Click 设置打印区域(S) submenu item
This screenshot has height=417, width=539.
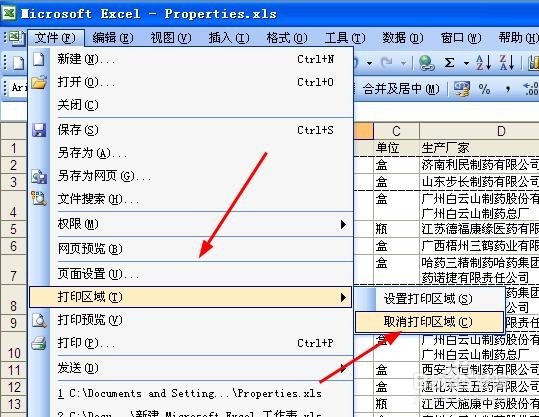pos(429,299)
